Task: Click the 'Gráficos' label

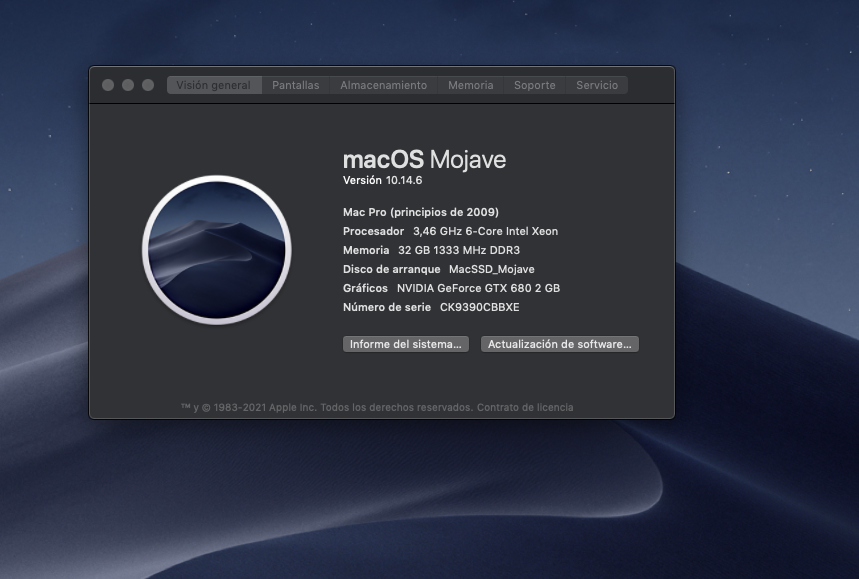Action: pos(365,288)
